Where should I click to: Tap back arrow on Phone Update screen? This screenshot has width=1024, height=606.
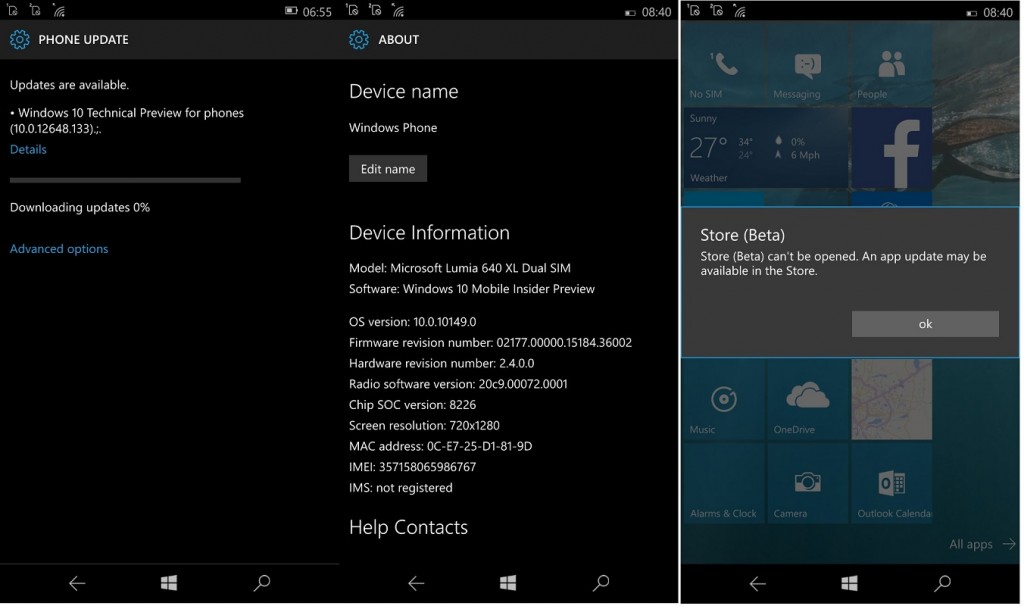point(77,583)
